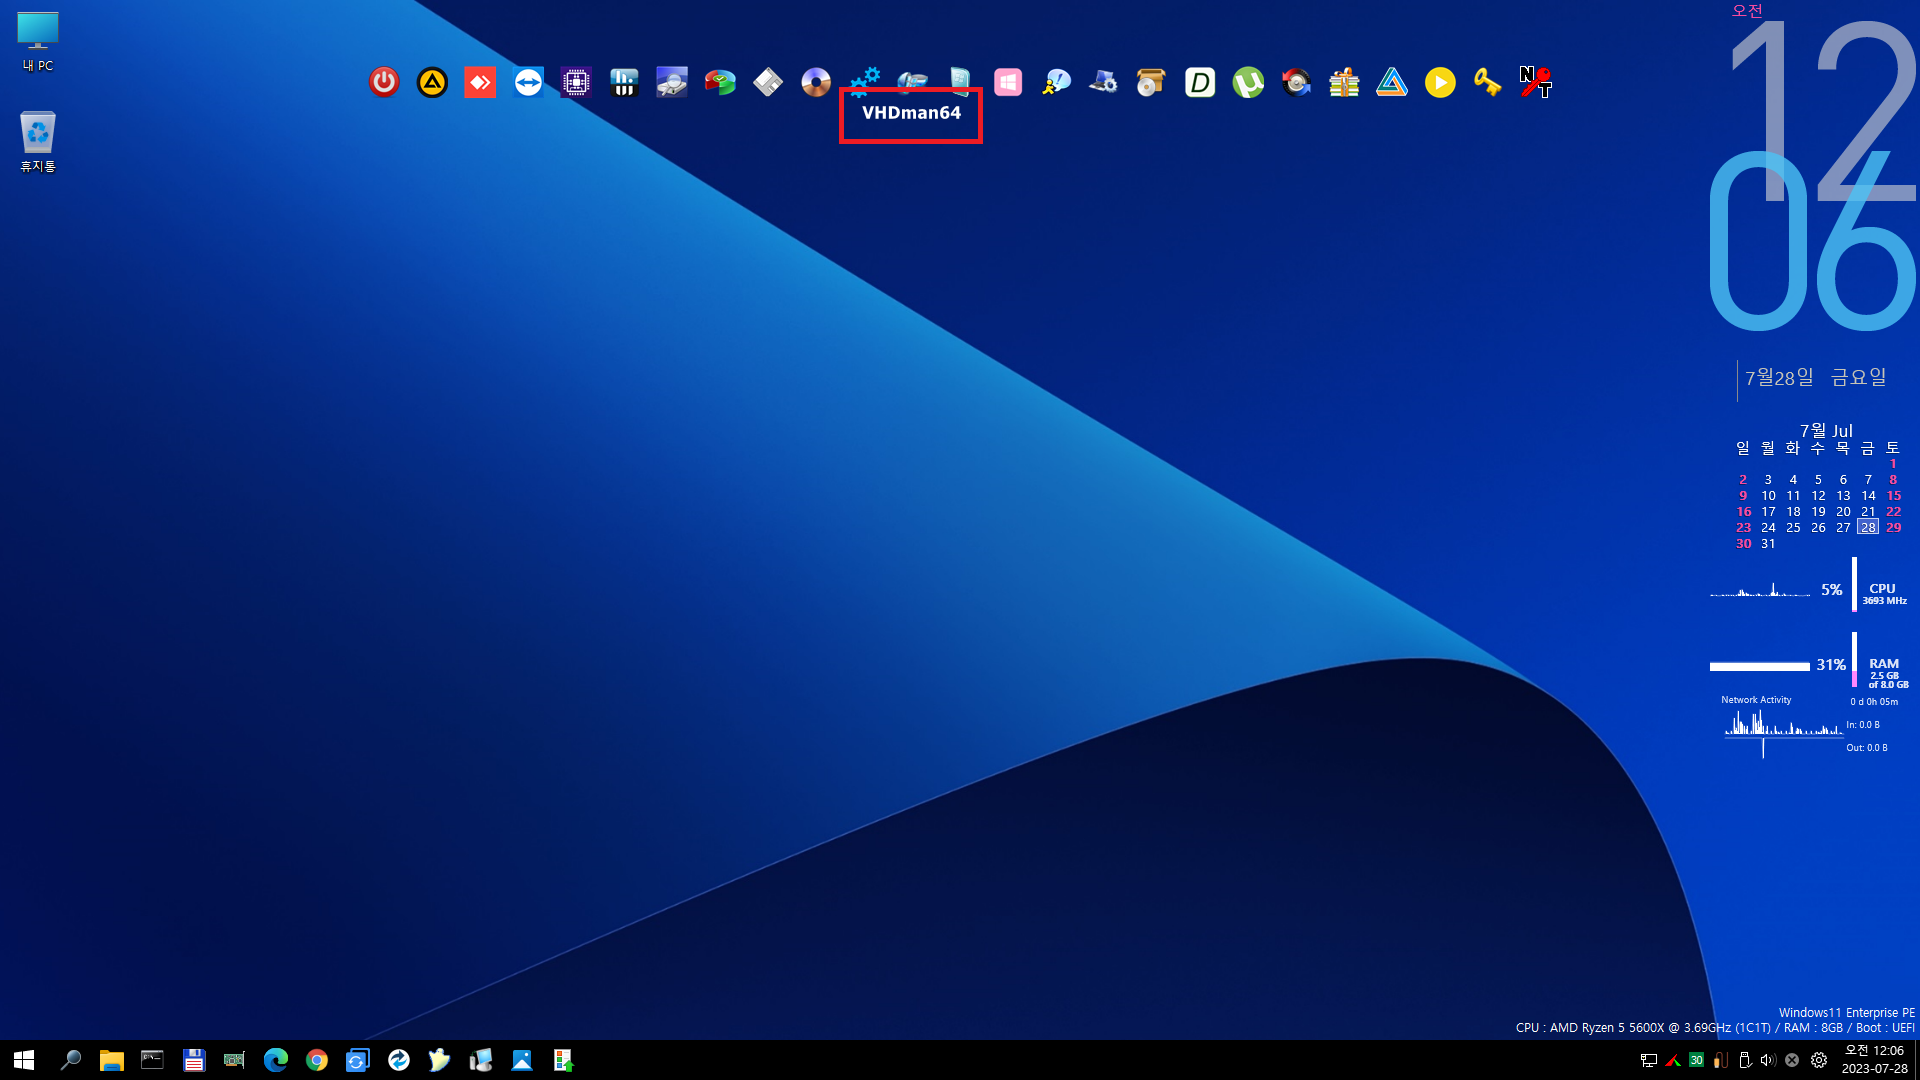Image resolution: width=1920 pixels, height=1080 pixels.
Task: Launch Microsoft Edge from taskbar
Action: click(x=275, y=1060)
